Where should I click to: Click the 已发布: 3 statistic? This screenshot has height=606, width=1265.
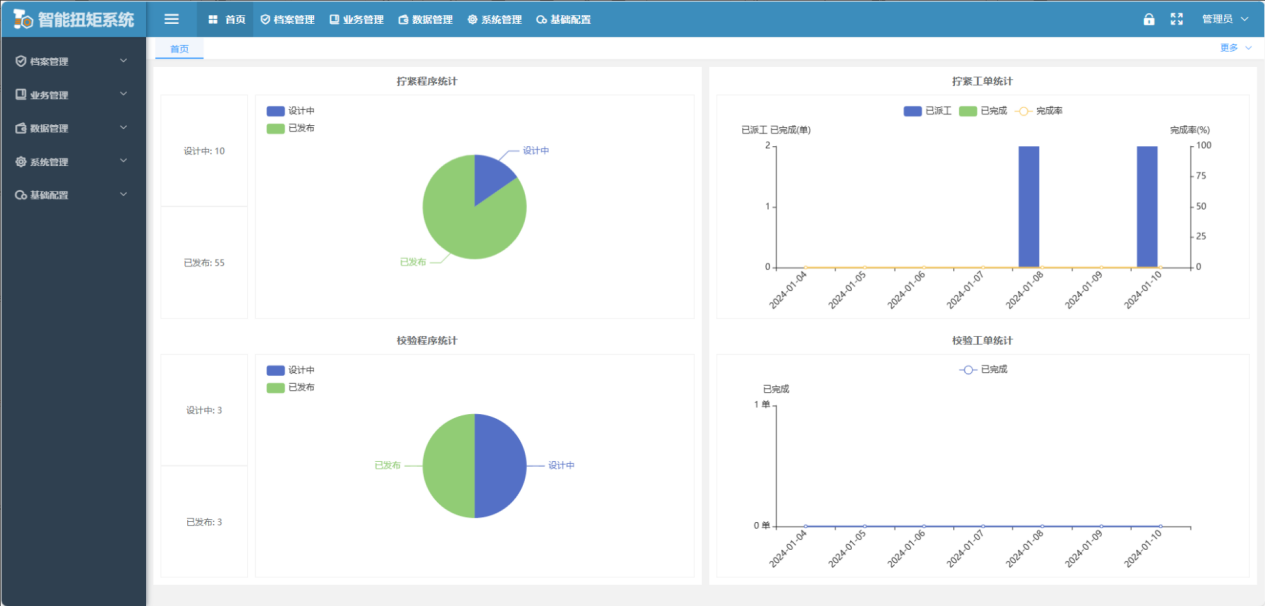coord(204,522)
